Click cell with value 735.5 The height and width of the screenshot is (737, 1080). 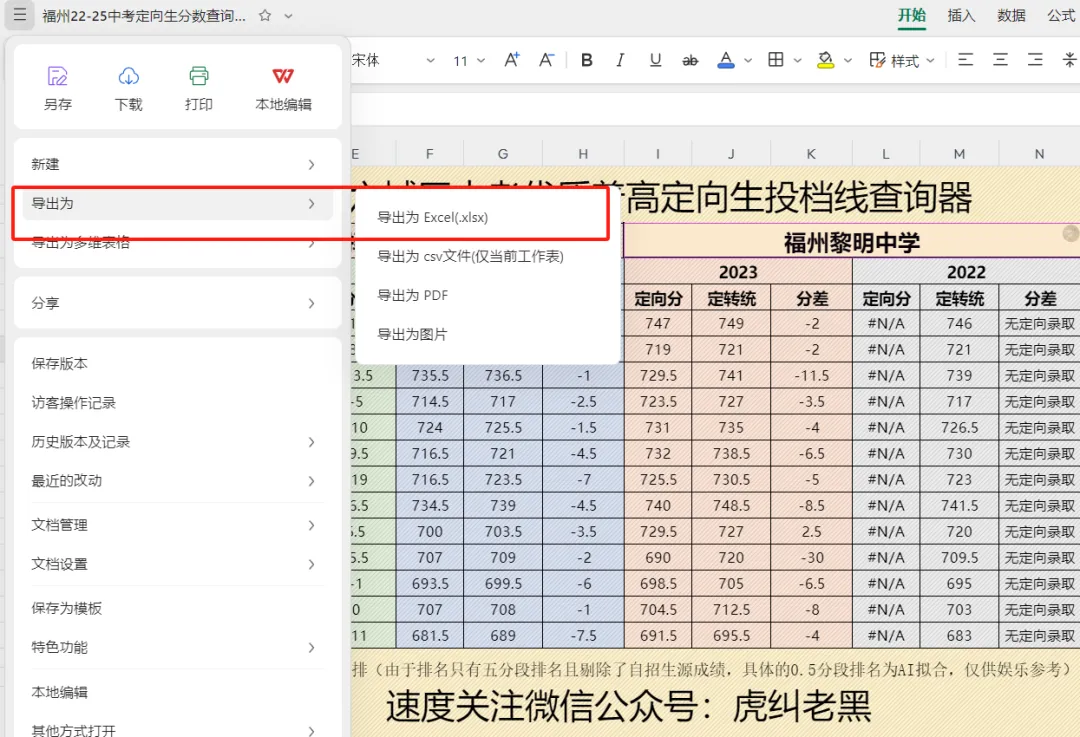click(x=430, y=375)
